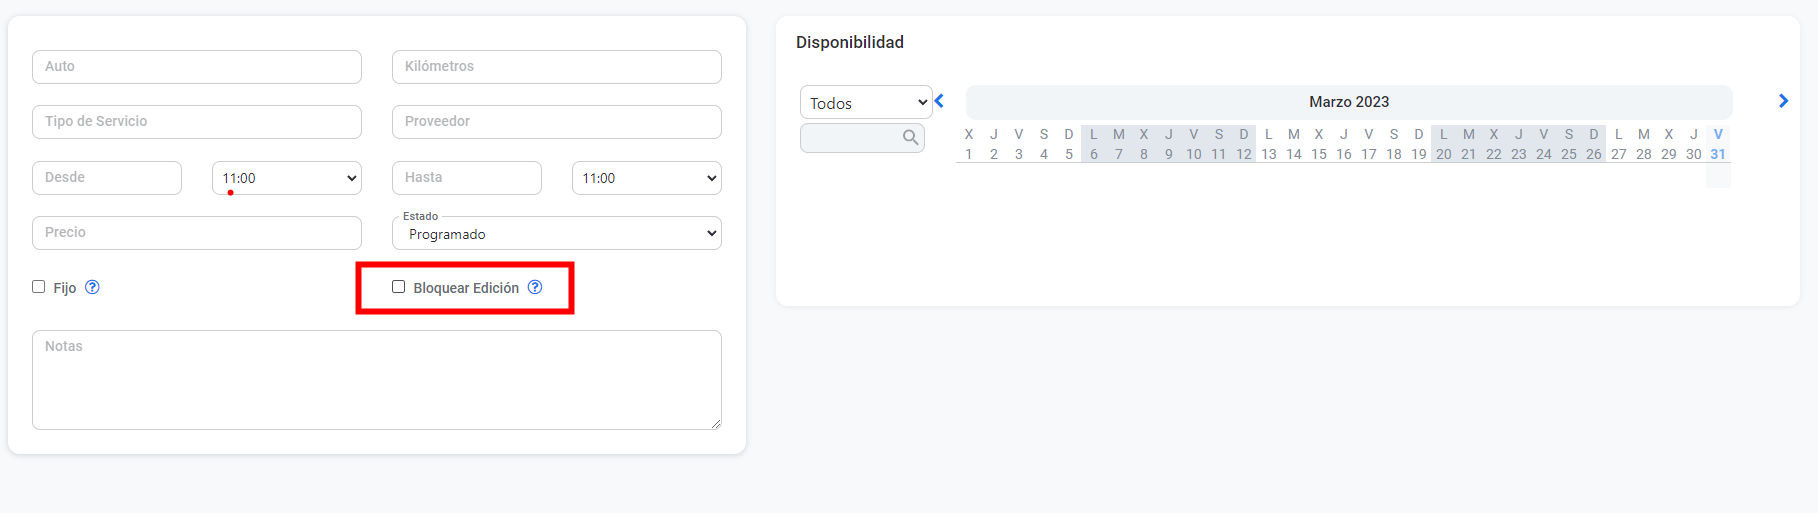The height and width of the screenshot is (513, 1818).
Task: Click the magnifier search icon
Action: click(910, 138)
